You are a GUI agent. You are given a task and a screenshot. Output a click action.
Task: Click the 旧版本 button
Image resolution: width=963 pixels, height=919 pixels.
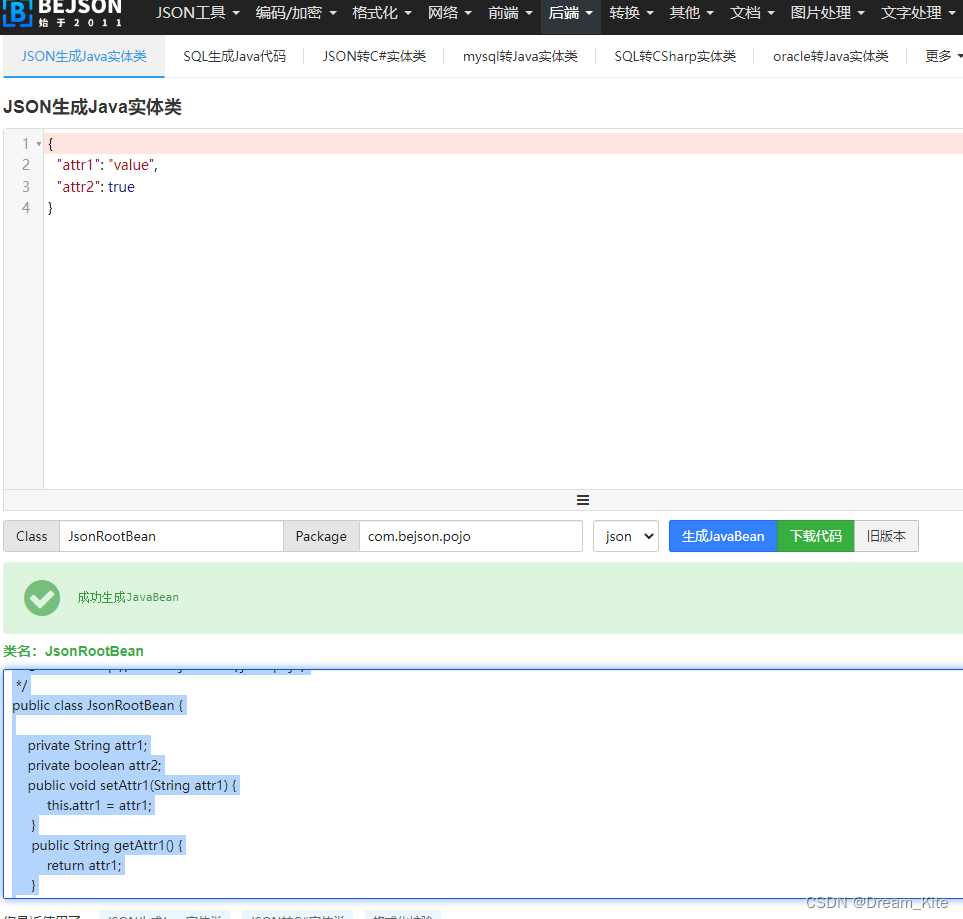point(886,536)
